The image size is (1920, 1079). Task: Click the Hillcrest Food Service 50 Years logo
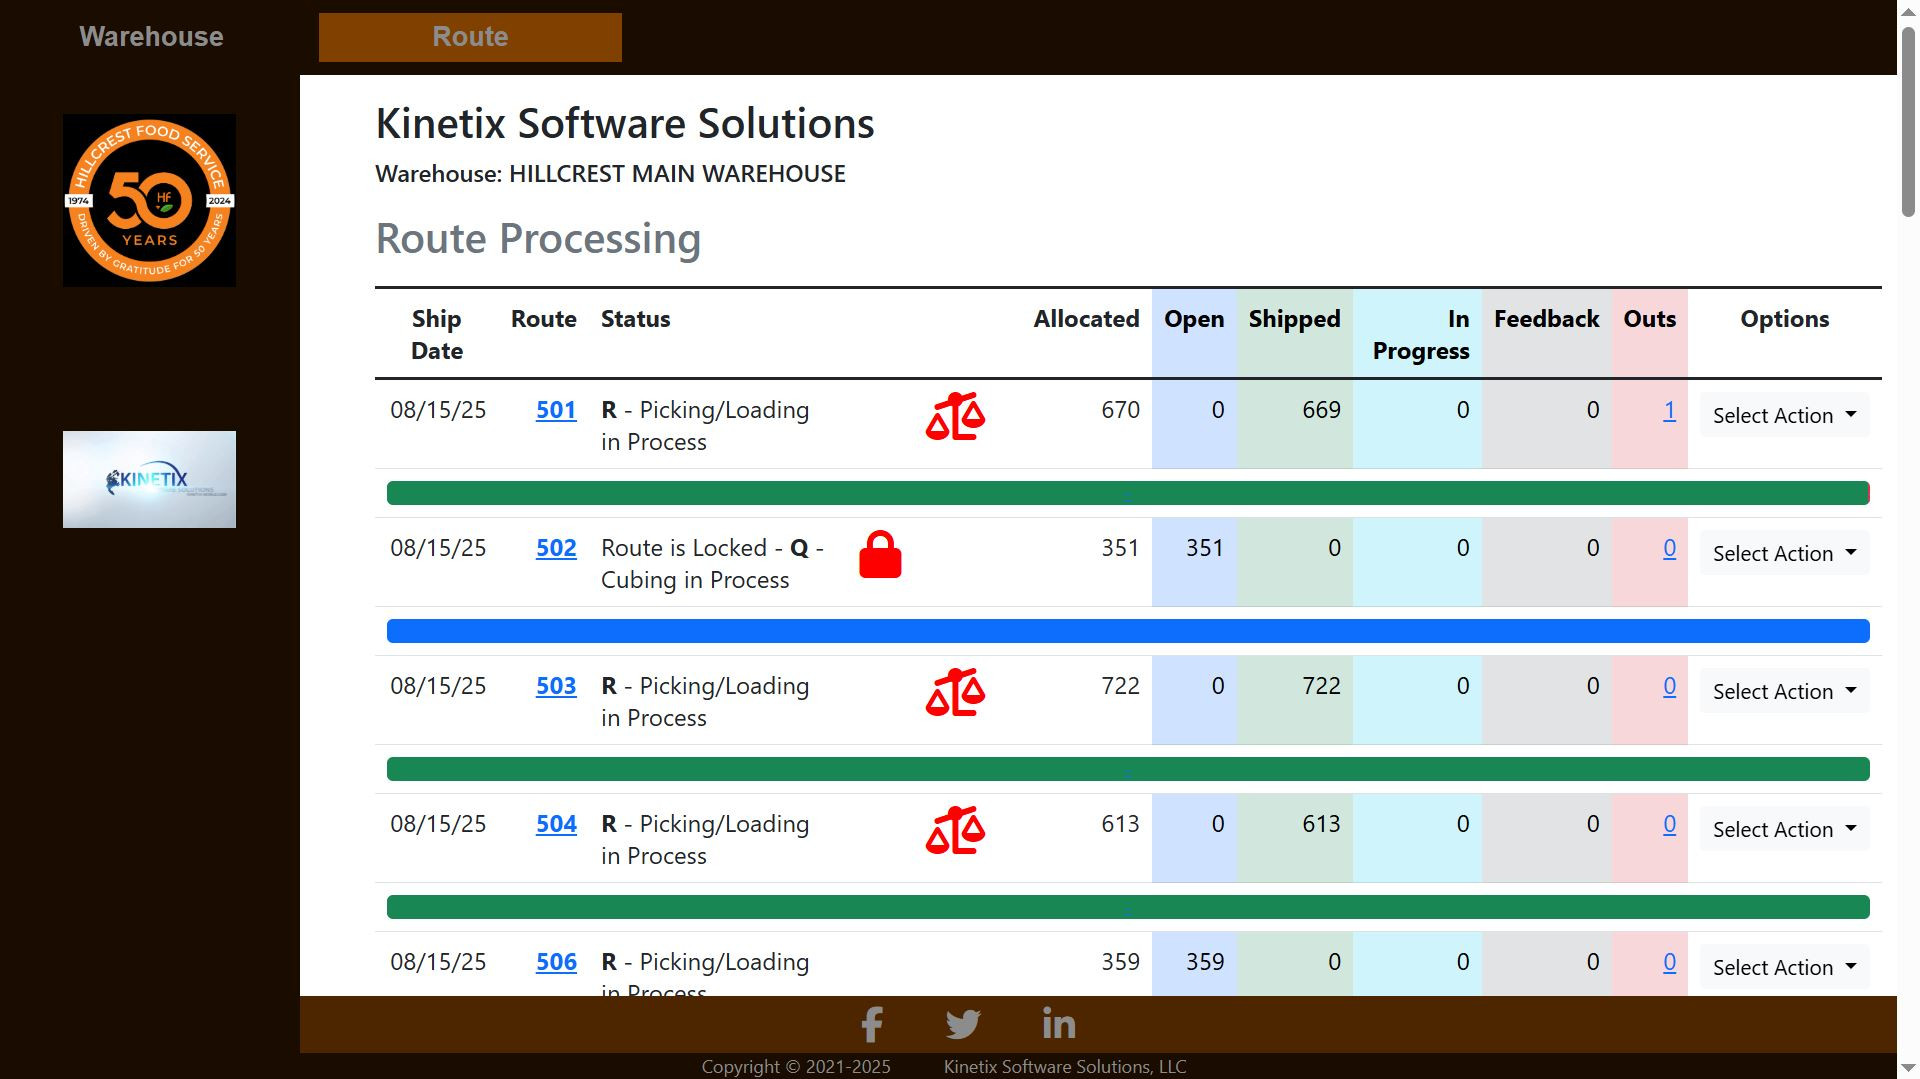(x=150, y=200)
